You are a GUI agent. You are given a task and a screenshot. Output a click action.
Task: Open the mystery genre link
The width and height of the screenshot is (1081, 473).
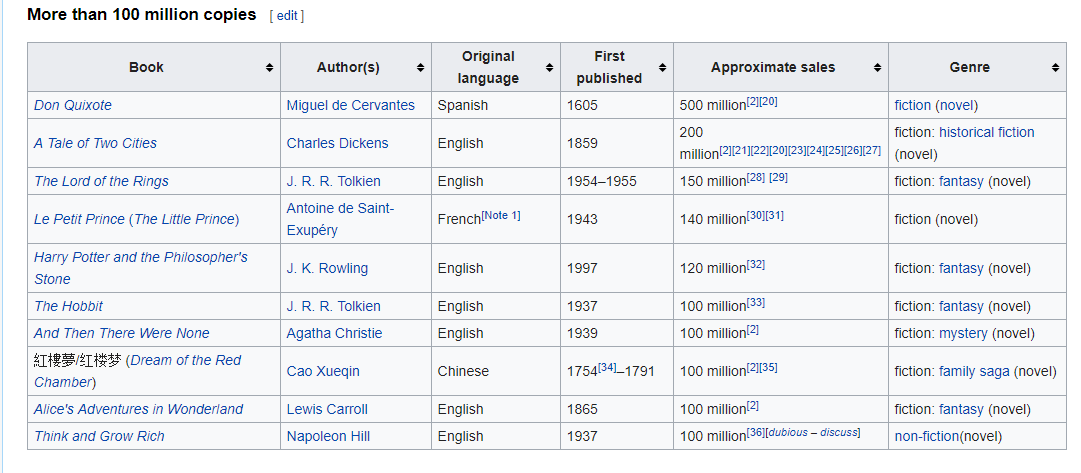tap(963, 333)
